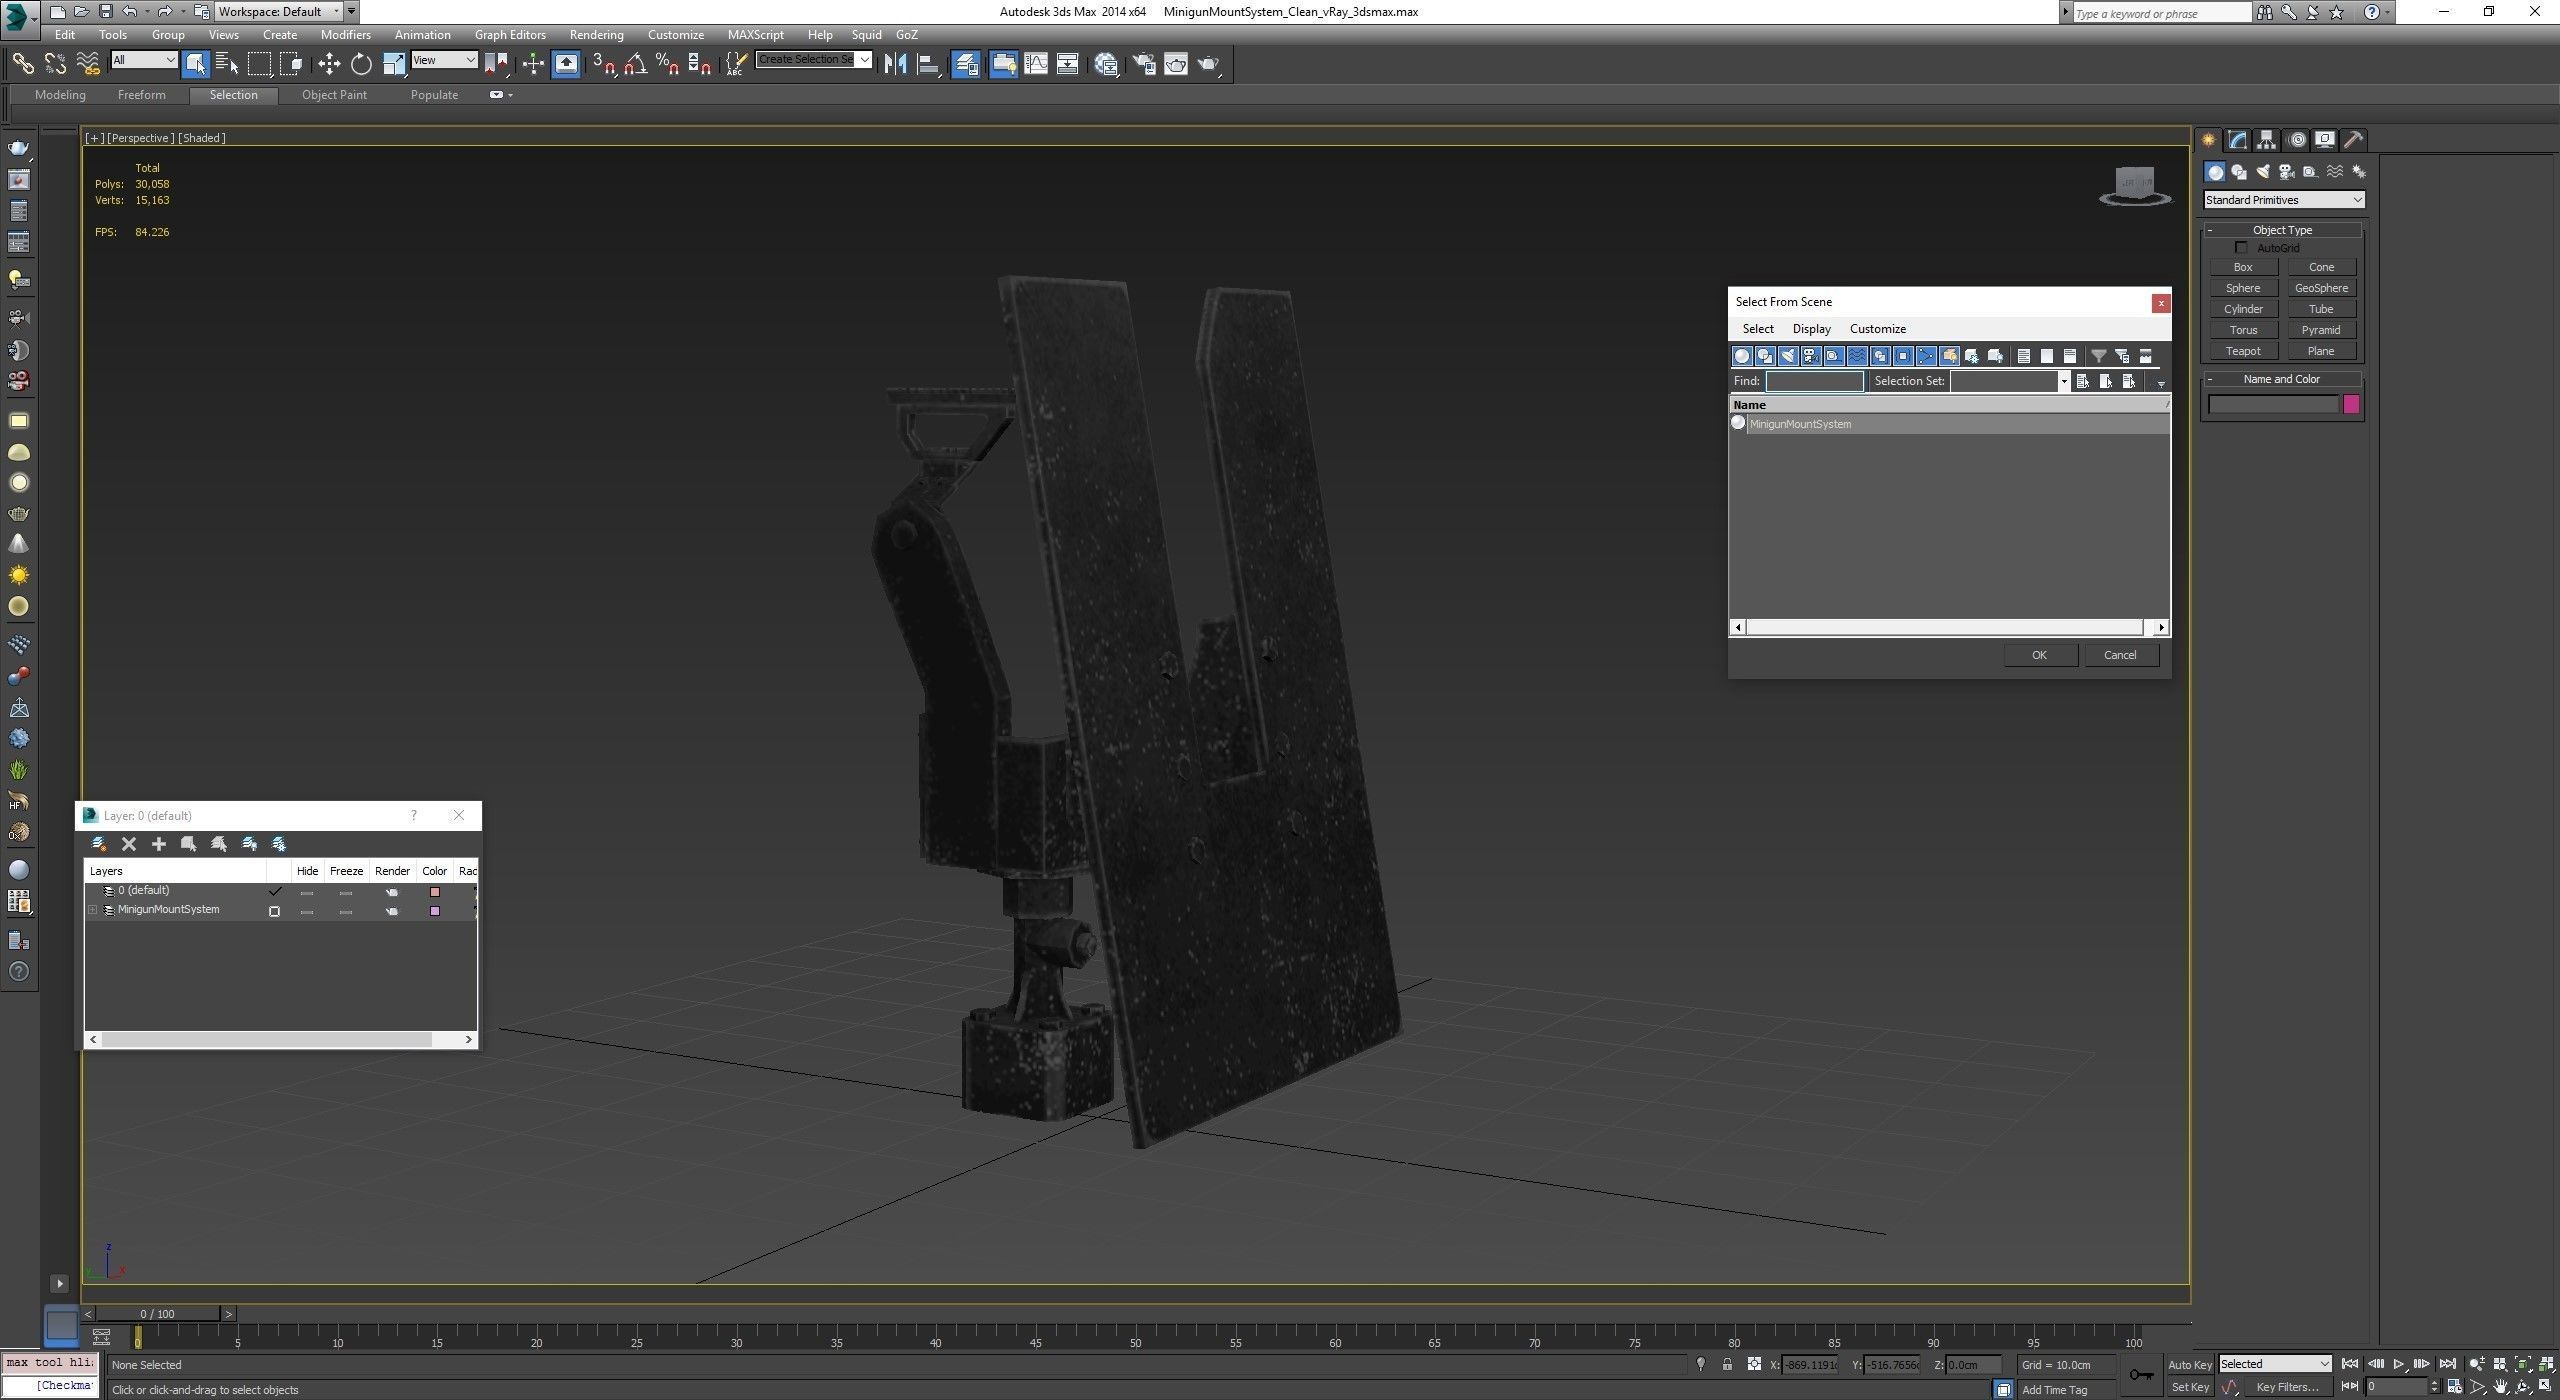Screen dimensions: 2560x1400
Task: Delete layer using X icon
Action: pyautogui.click(x=128, y=844)
